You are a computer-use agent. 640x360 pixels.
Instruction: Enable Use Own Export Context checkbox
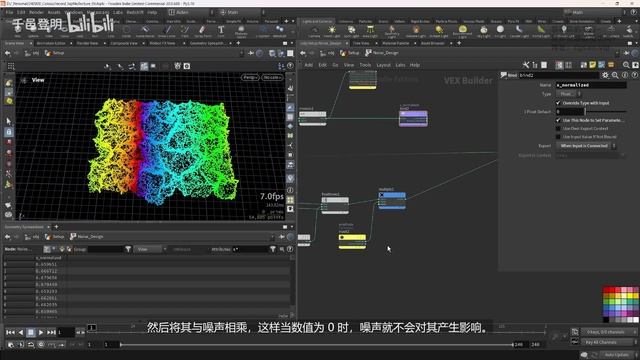click(x=558, y=129)
